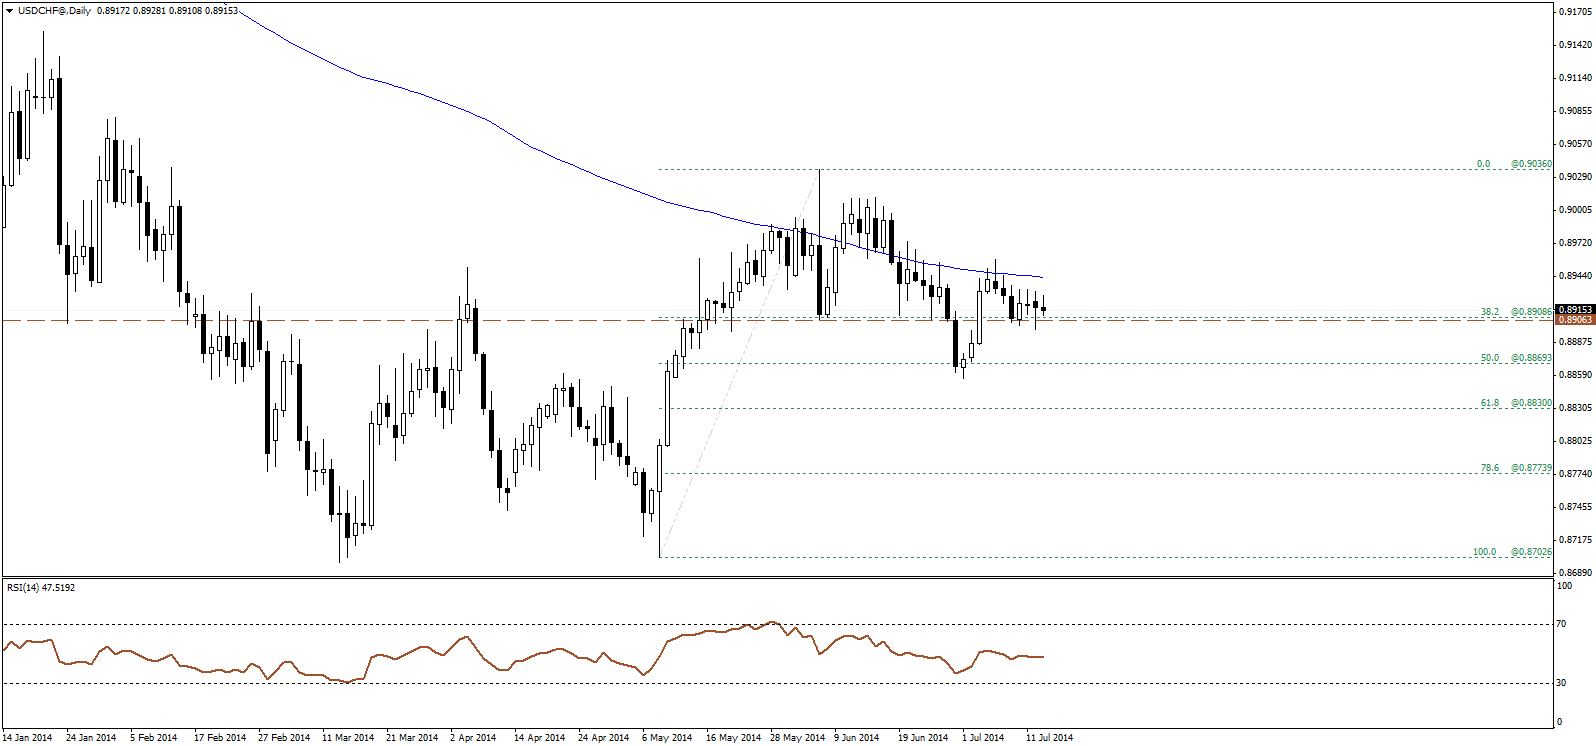Click the small triangle before USDCHF@,Daily
Viewport: 1596px width, 746px height.
(x=10, y=10)
